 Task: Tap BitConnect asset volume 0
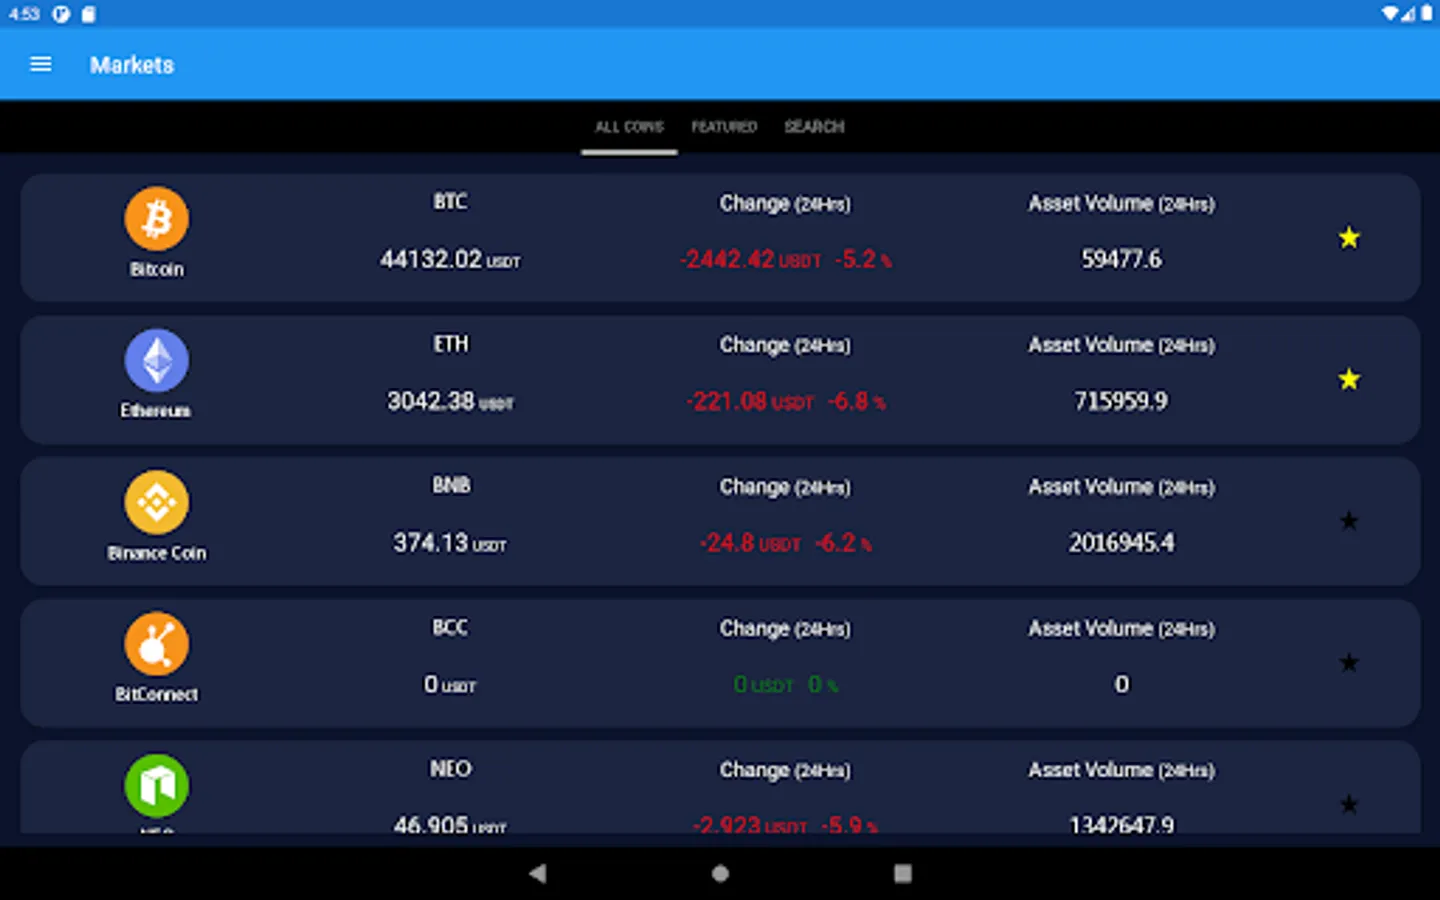tap(1121, 685)
